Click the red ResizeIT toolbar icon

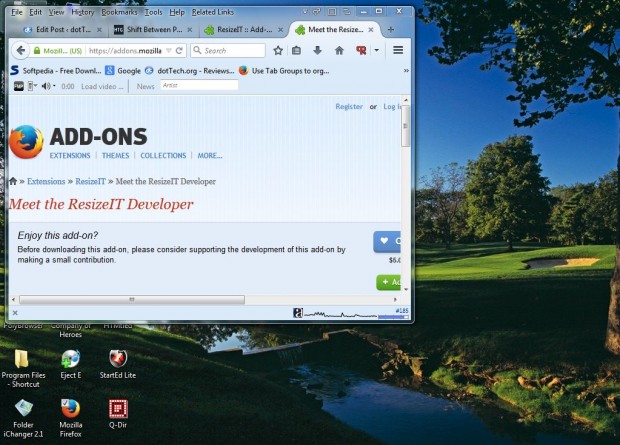361,50
